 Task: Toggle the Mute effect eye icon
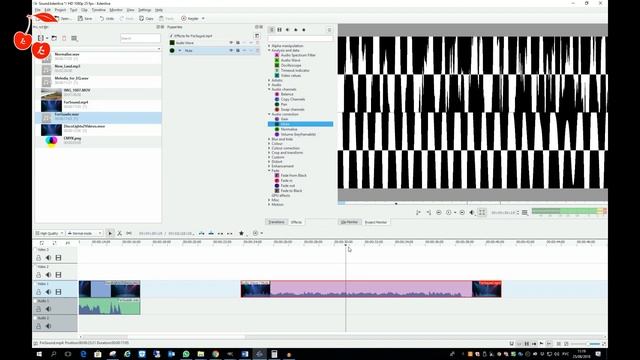231,51
